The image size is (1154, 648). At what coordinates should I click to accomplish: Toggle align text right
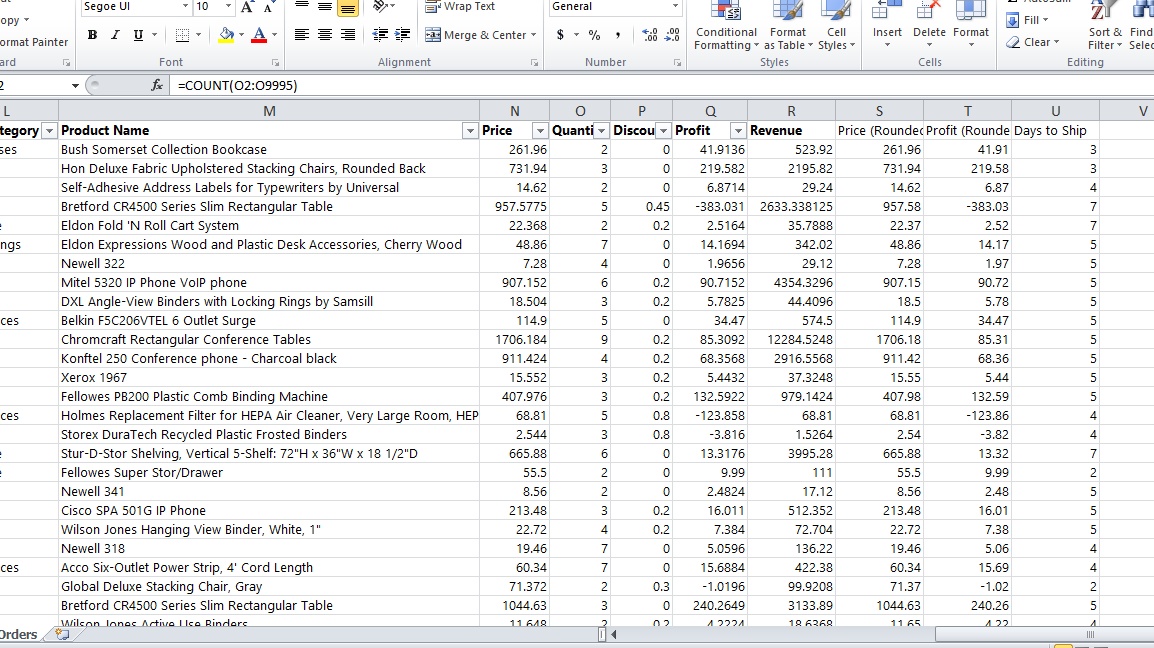348,35
